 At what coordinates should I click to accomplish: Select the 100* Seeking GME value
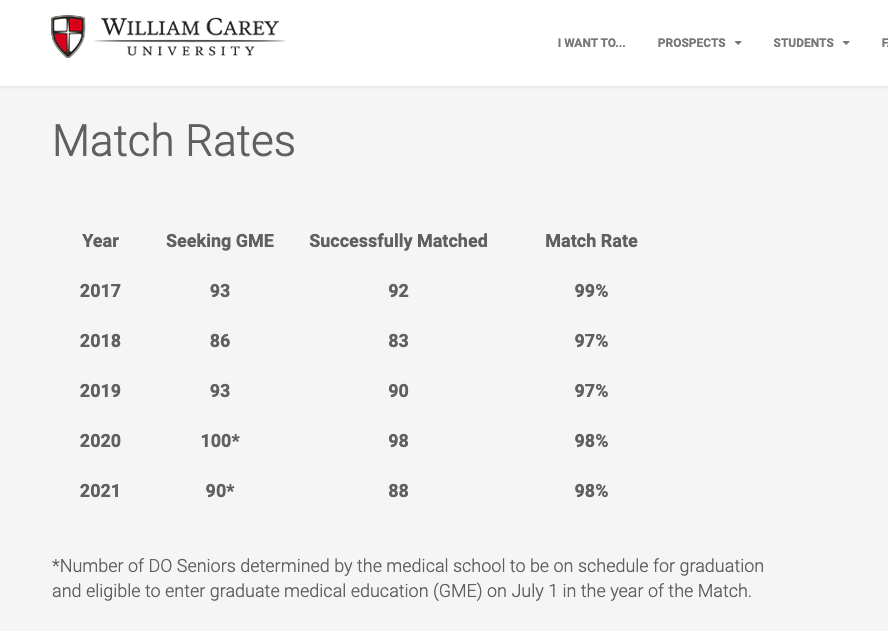(220, 441)
